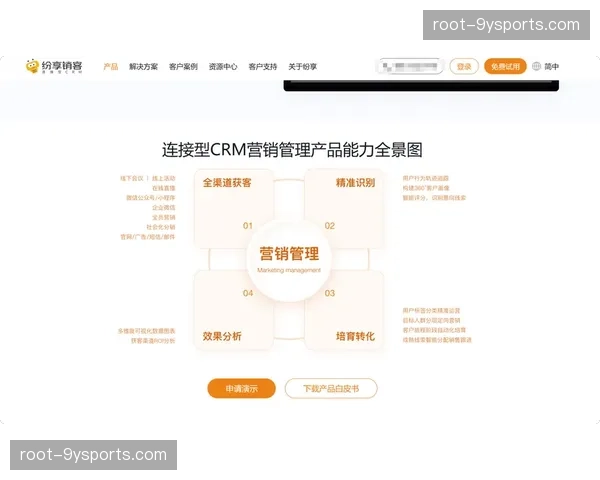Click the 01 step number

[248, 226]
